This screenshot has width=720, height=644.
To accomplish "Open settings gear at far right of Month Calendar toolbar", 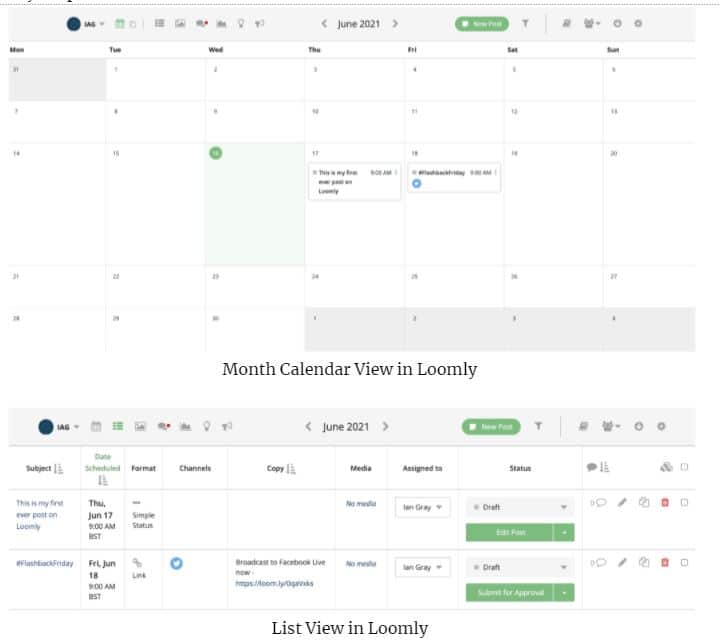I will click(638, 23).
